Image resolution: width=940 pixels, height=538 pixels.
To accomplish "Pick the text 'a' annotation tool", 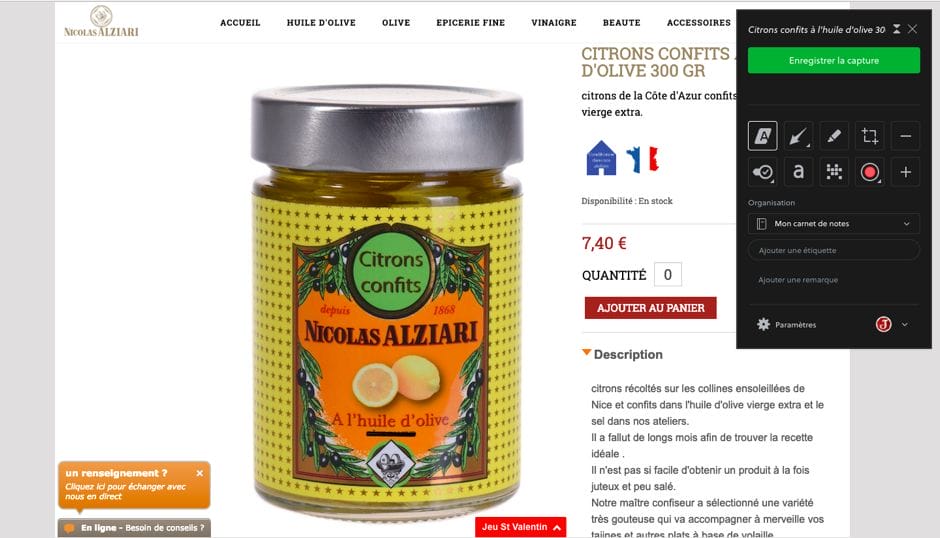I will (798, 172).
